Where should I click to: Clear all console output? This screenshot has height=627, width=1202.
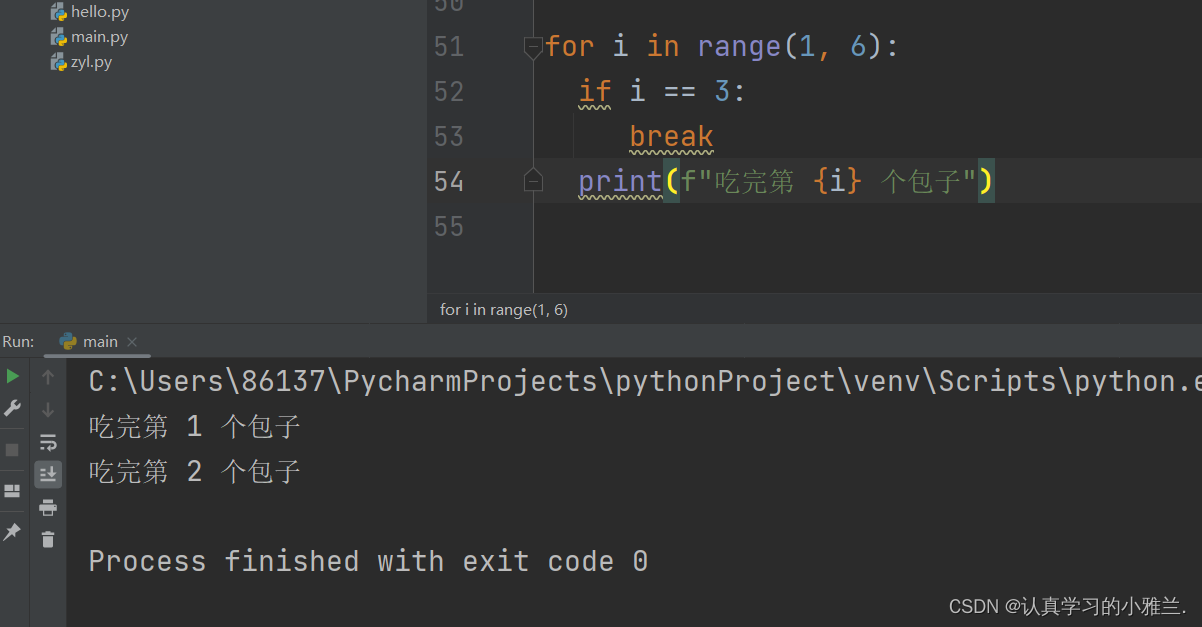pos(47,540)
